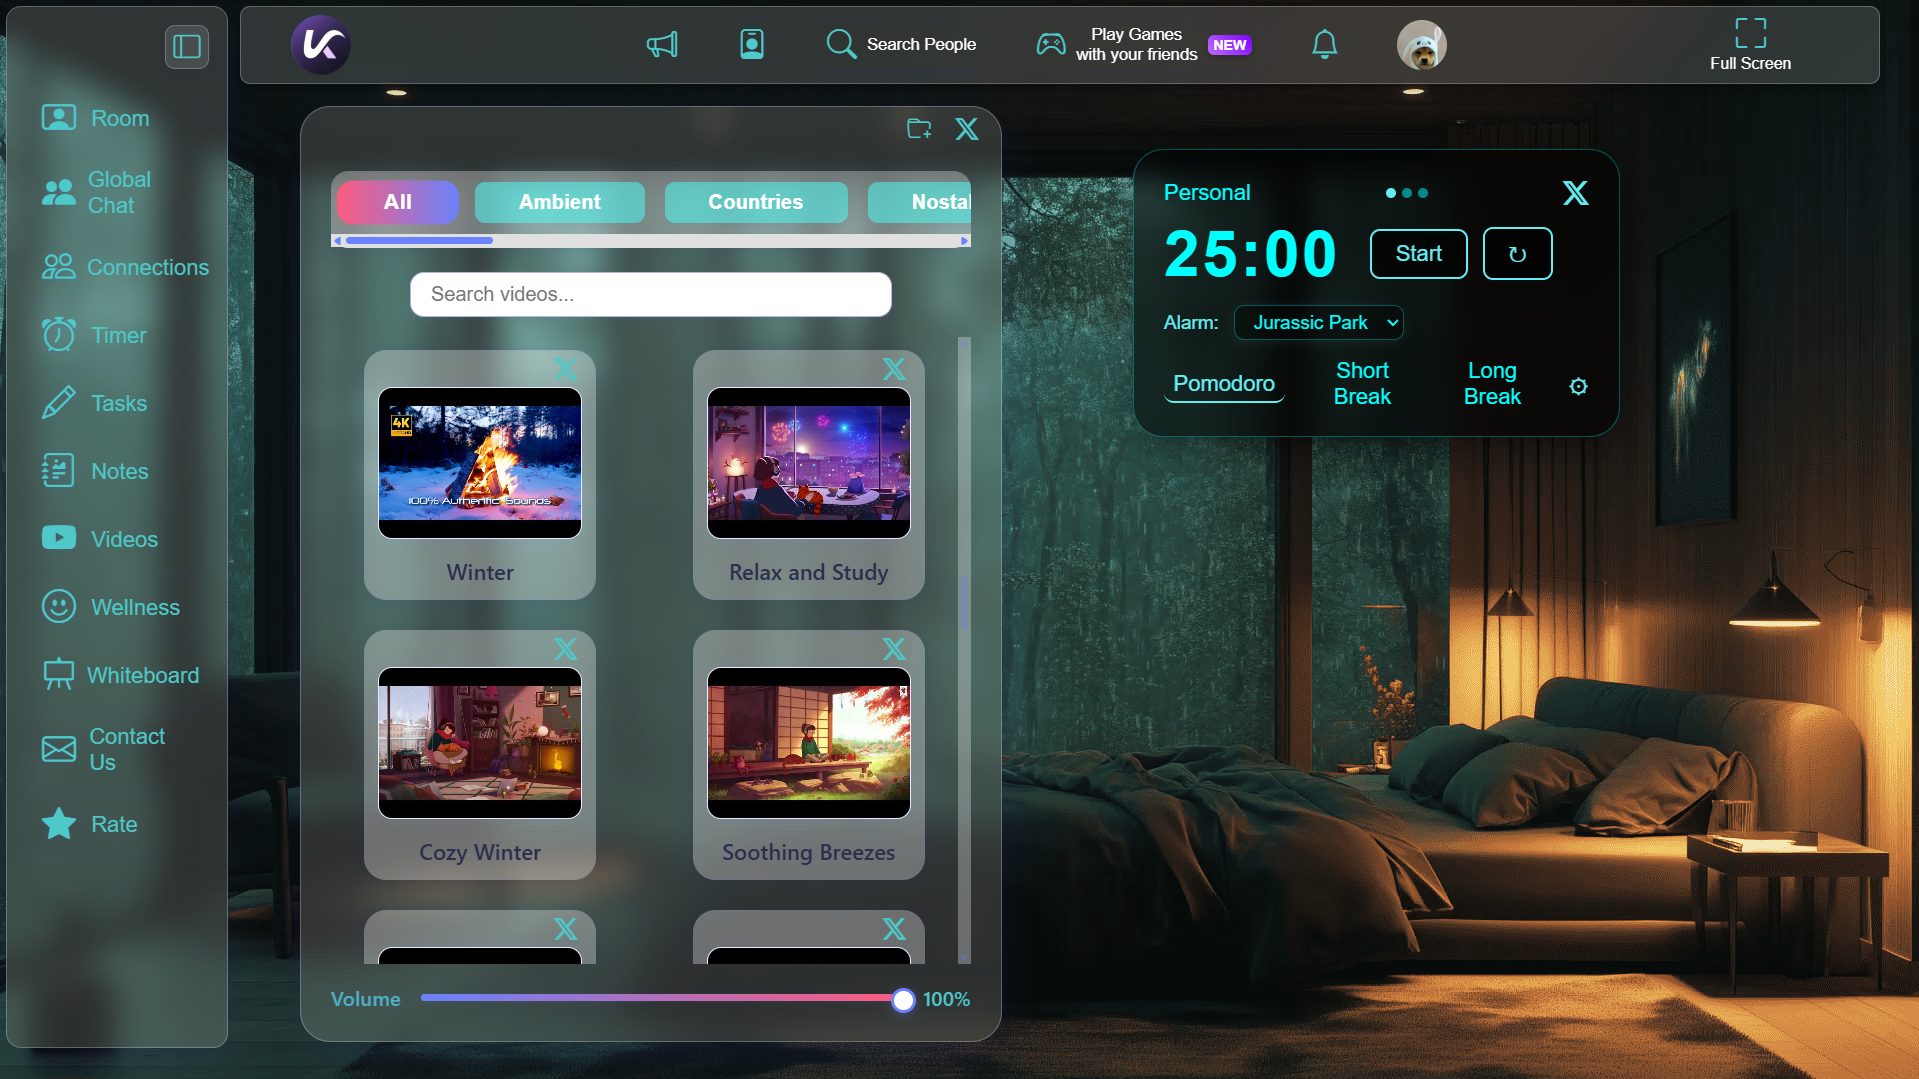Switch to Long Break mode
This screenshot has height=1079, width=1919.
pyautogui.click(x=1492, y=384)
